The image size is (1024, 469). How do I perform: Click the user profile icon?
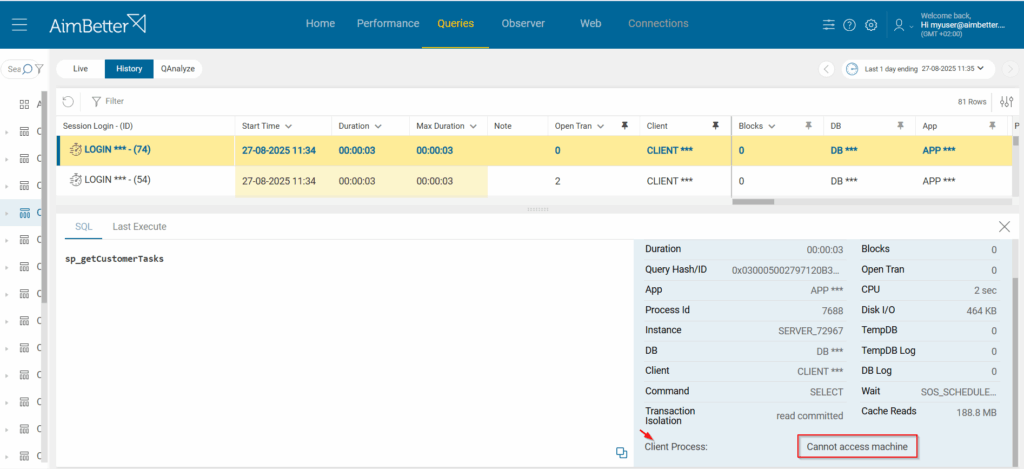pos(899,25)
